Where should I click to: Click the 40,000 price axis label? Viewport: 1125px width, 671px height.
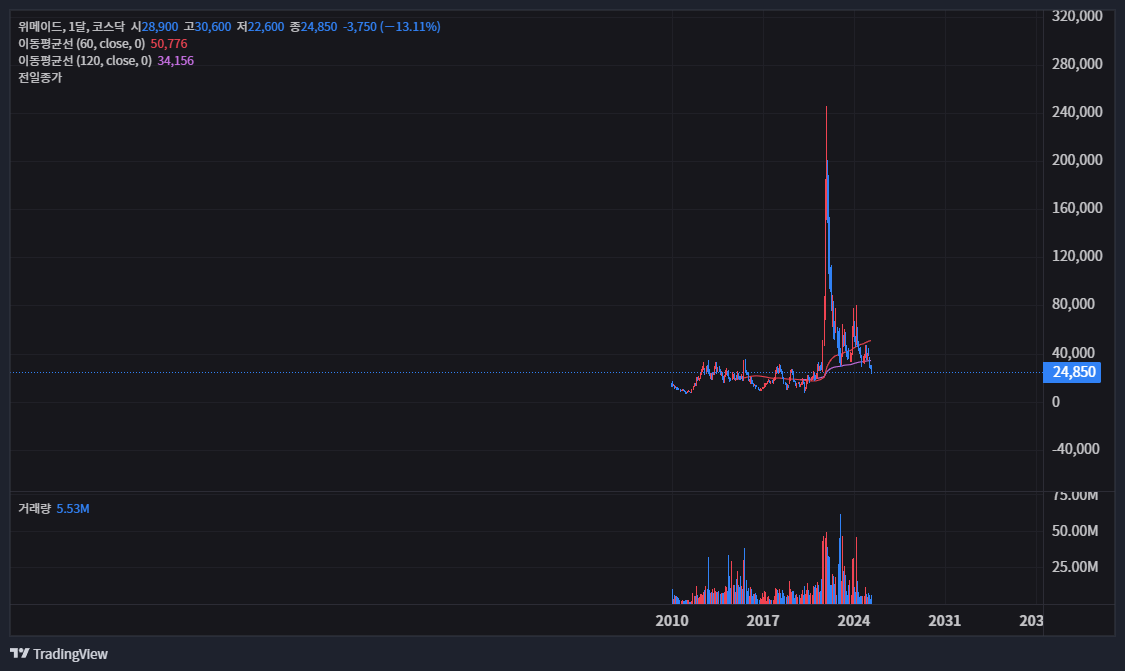[x=1073, y=352]
